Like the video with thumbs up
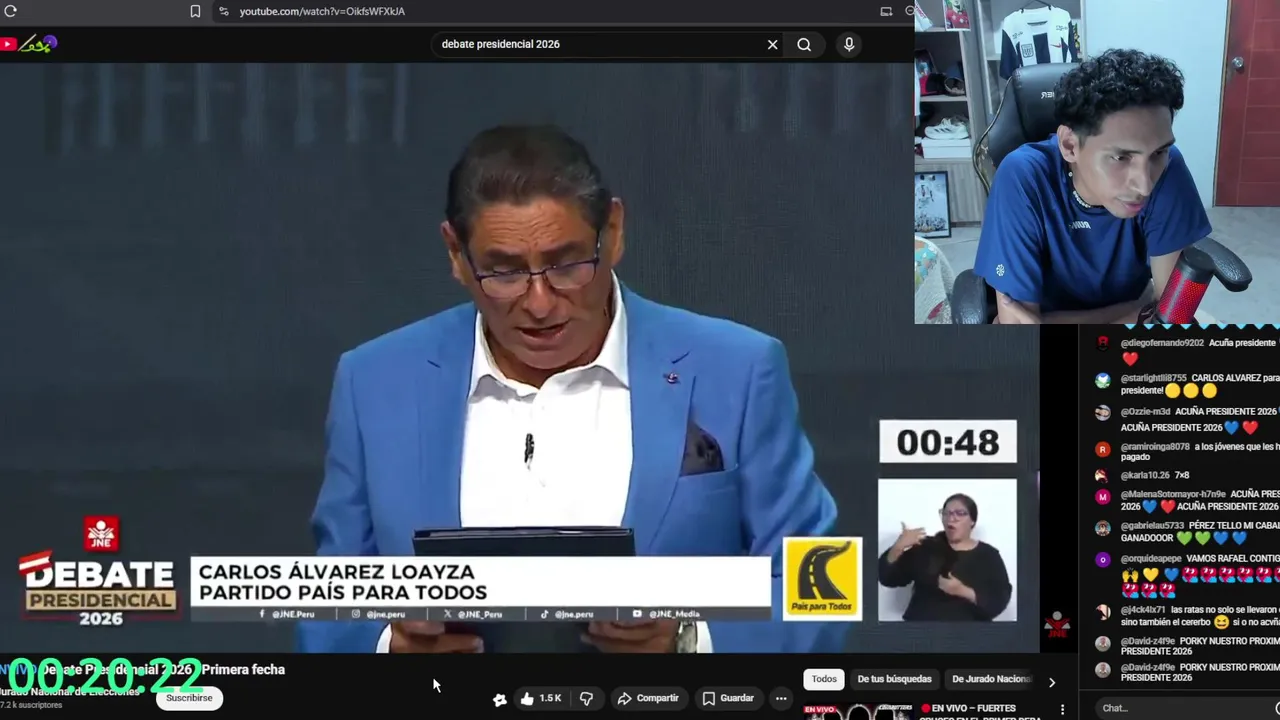Viewport: 1280px width, 720px height. 527,698
